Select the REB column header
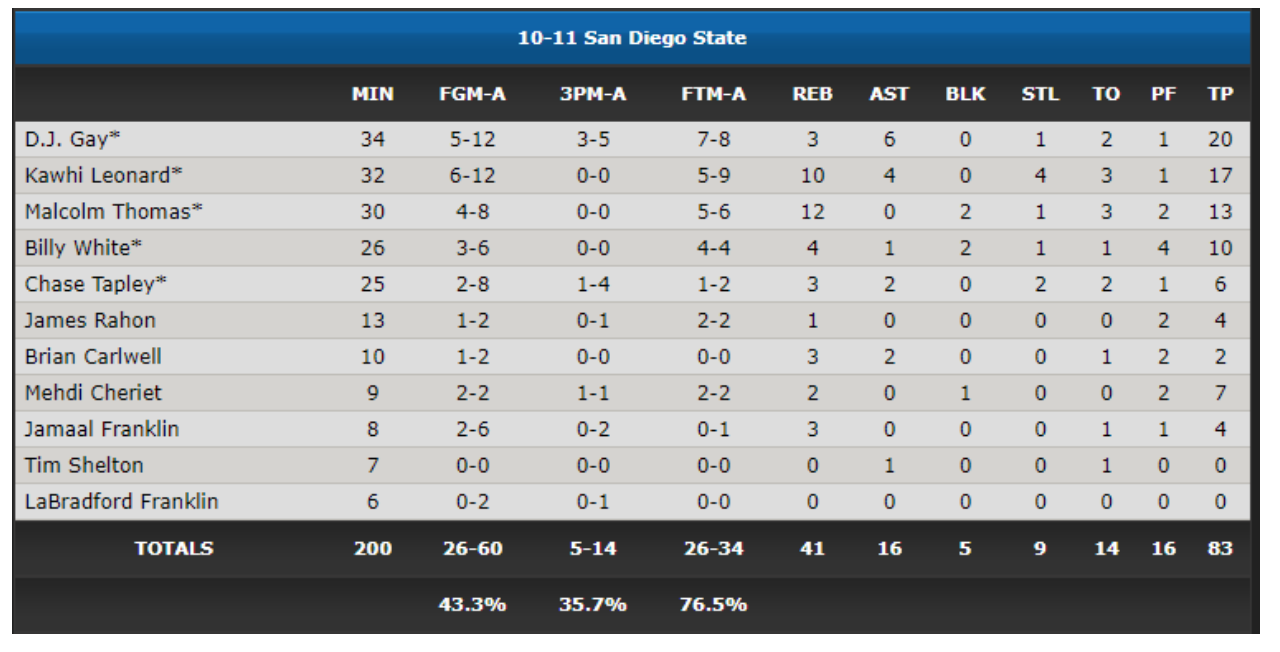The width and height of the screenshot is (1280, 652). (x=812, y=94)
